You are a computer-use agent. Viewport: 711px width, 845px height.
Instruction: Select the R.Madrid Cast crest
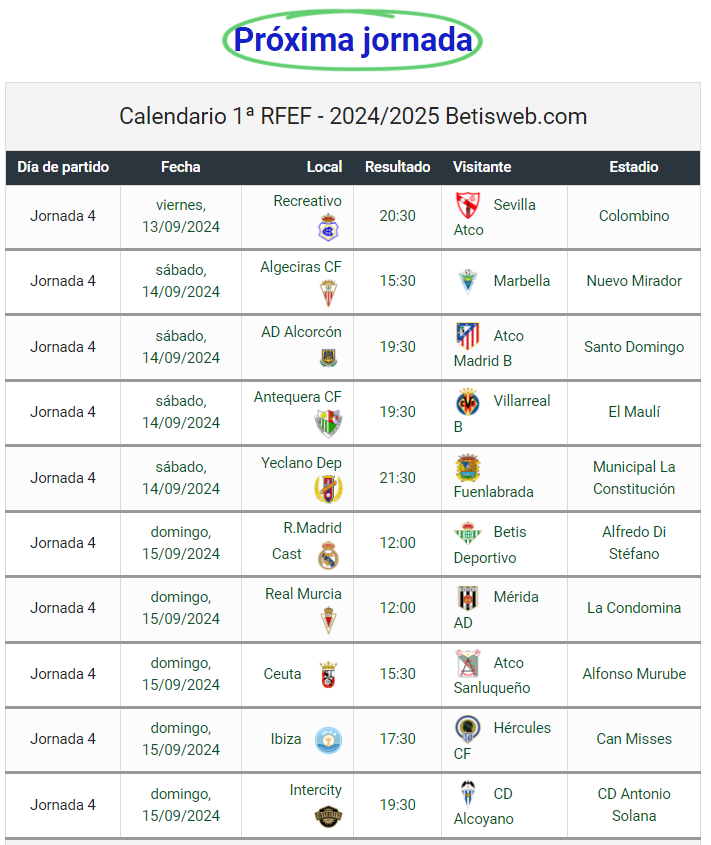[x=328, y=555]
